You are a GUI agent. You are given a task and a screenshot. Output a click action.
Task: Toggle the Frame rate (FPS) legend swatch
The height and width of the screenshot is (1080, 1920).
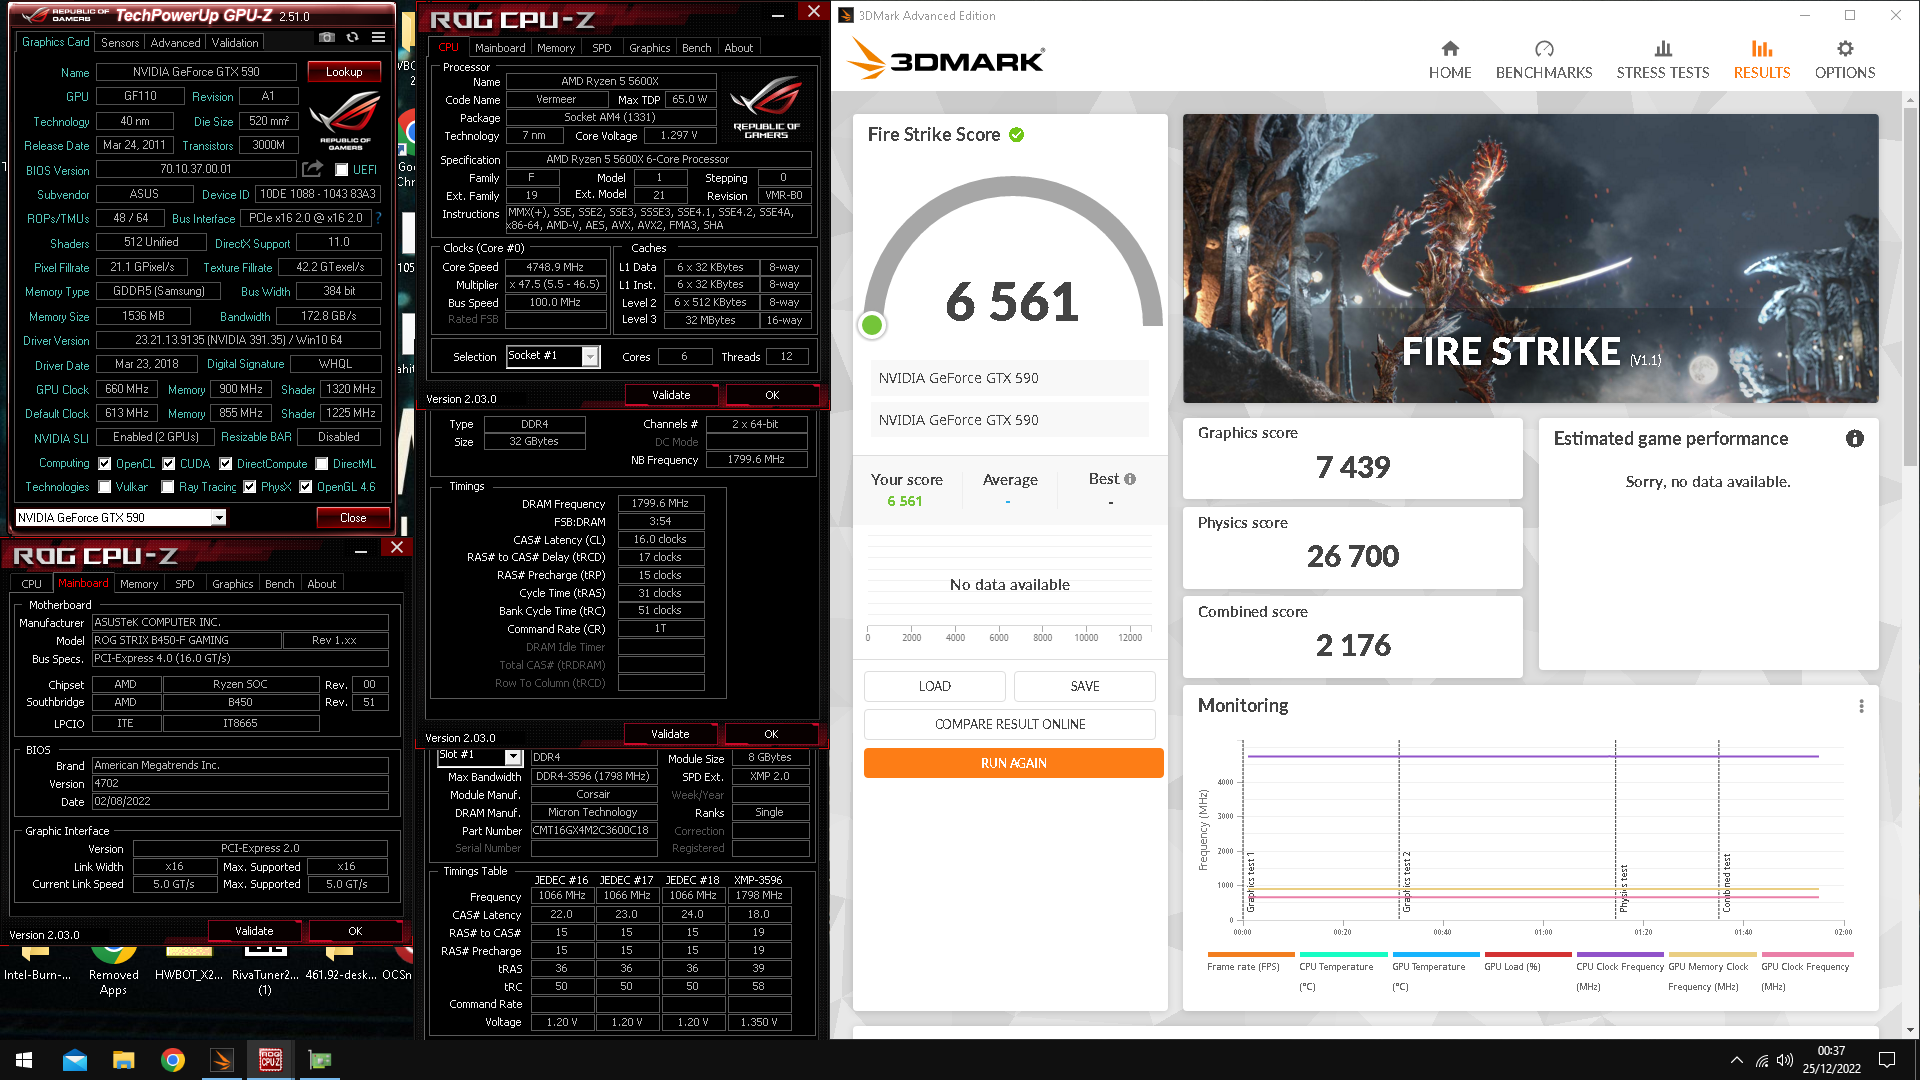coord(1251,955)
